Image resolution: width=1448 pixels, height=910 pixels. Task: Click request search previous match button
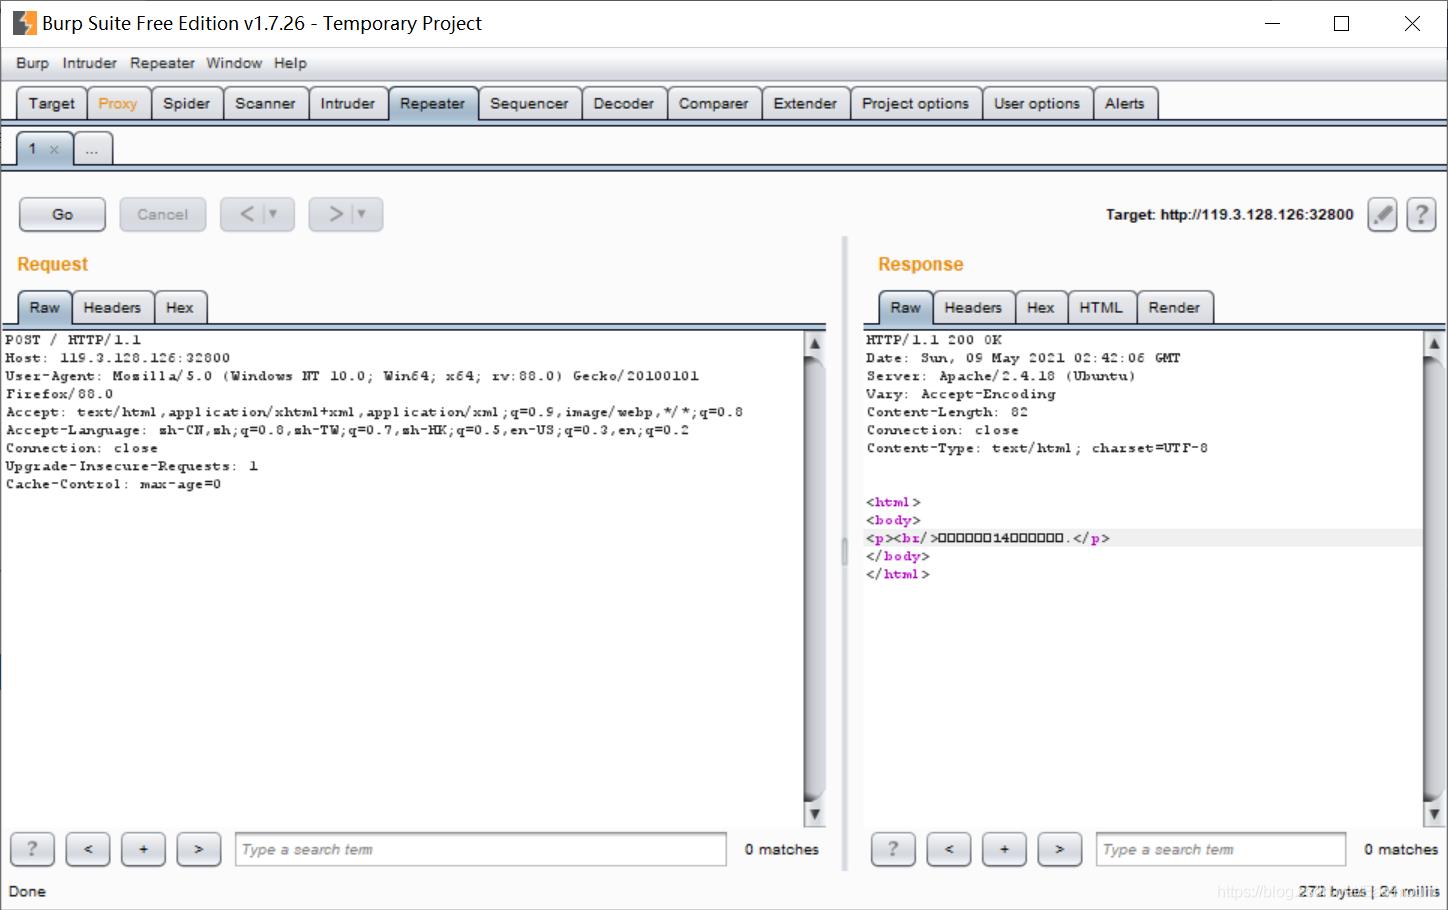pos(88,849)
